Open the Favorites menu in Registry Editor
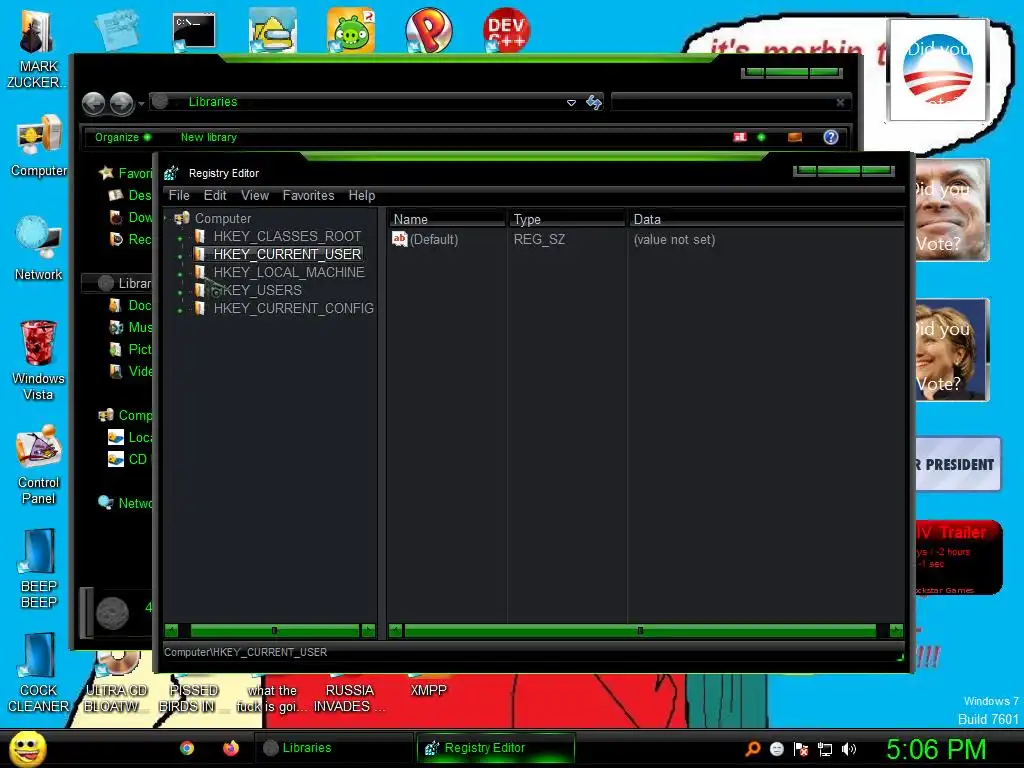 click(x=308, y=195)
